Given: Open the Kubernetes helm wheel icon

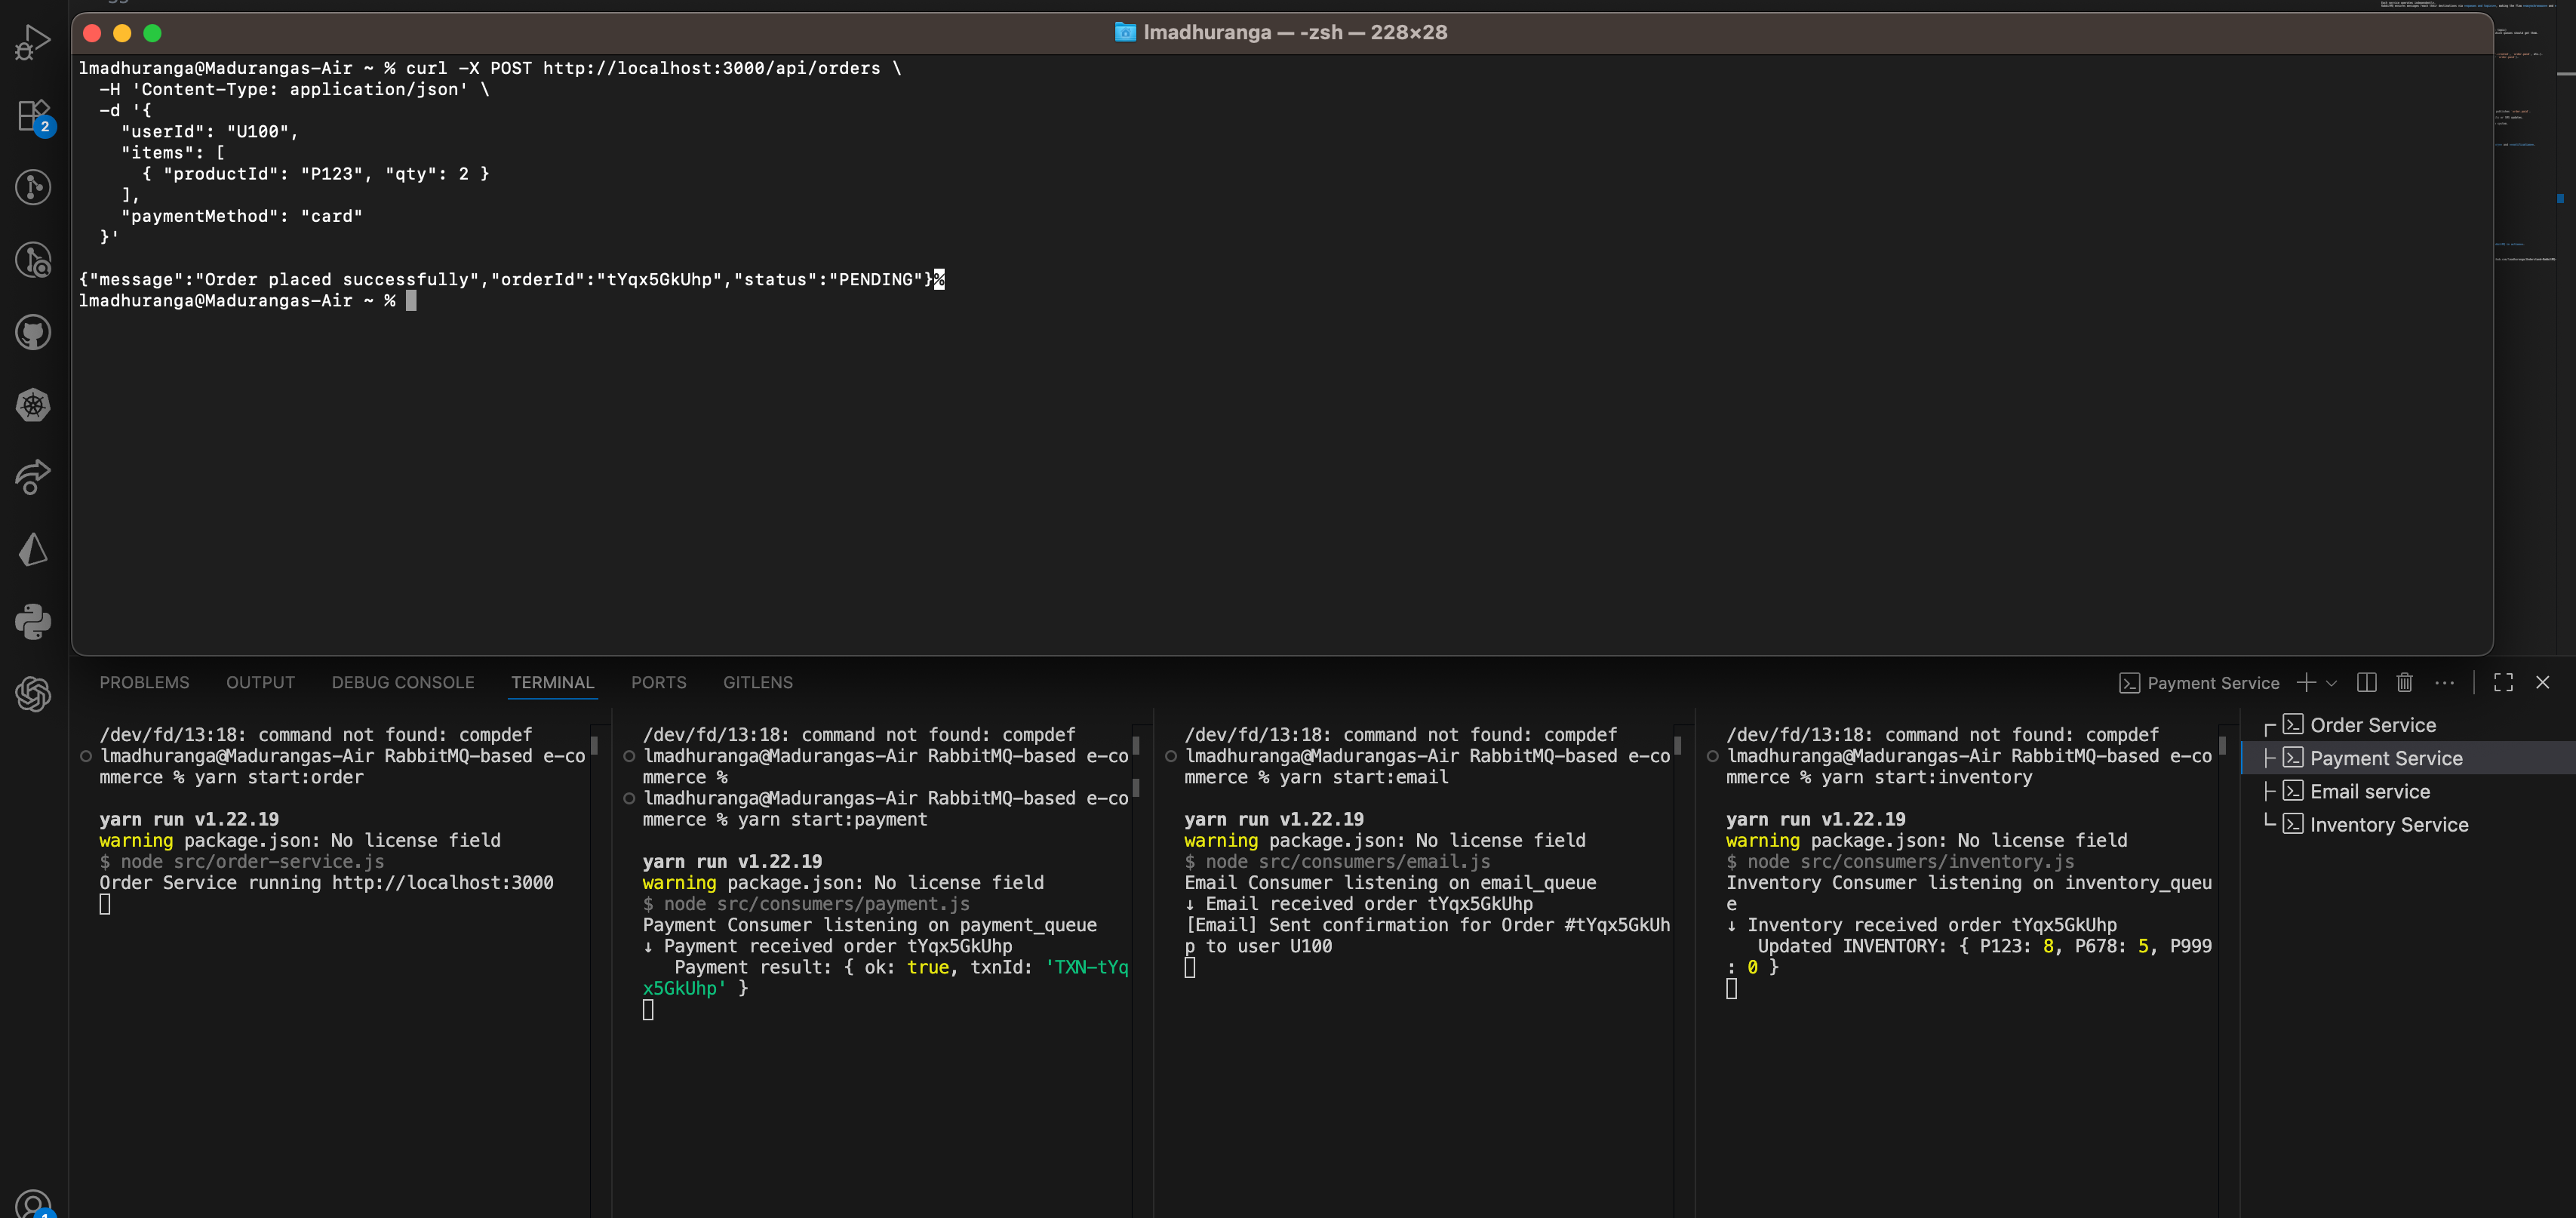Looking at the screenshot, I should pos(33,405).
